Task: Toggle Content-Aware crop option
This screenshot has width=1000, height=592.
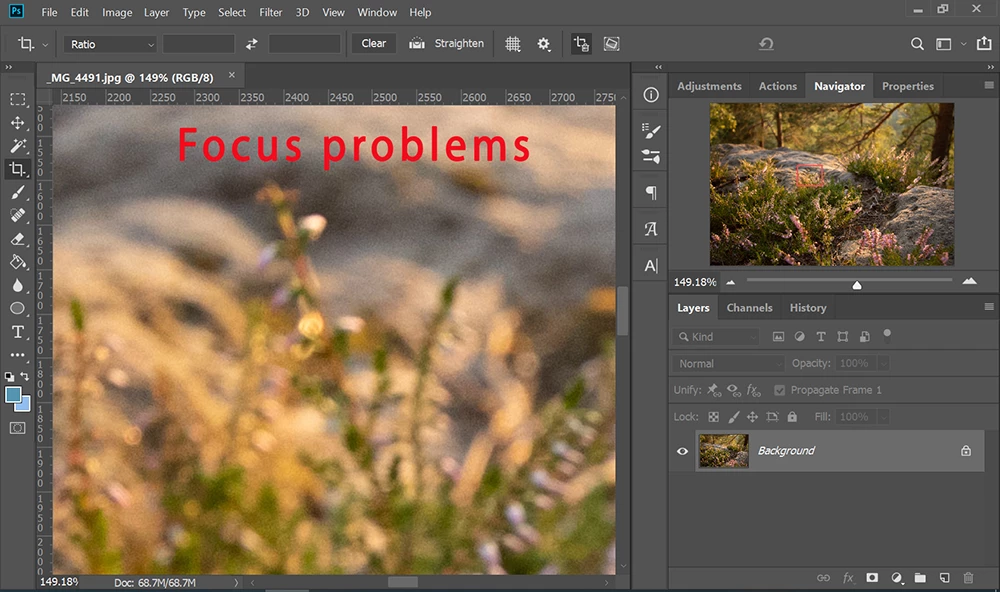Action: 611,44
